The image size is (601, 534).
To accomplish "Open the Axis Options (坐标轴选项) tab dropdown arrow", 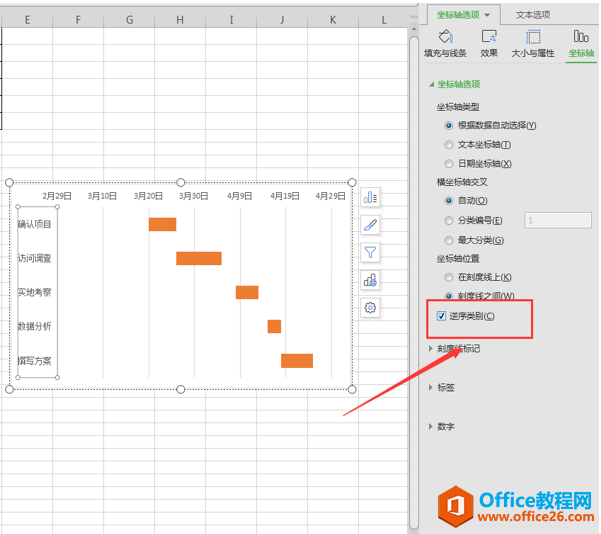I will point(487,15).
